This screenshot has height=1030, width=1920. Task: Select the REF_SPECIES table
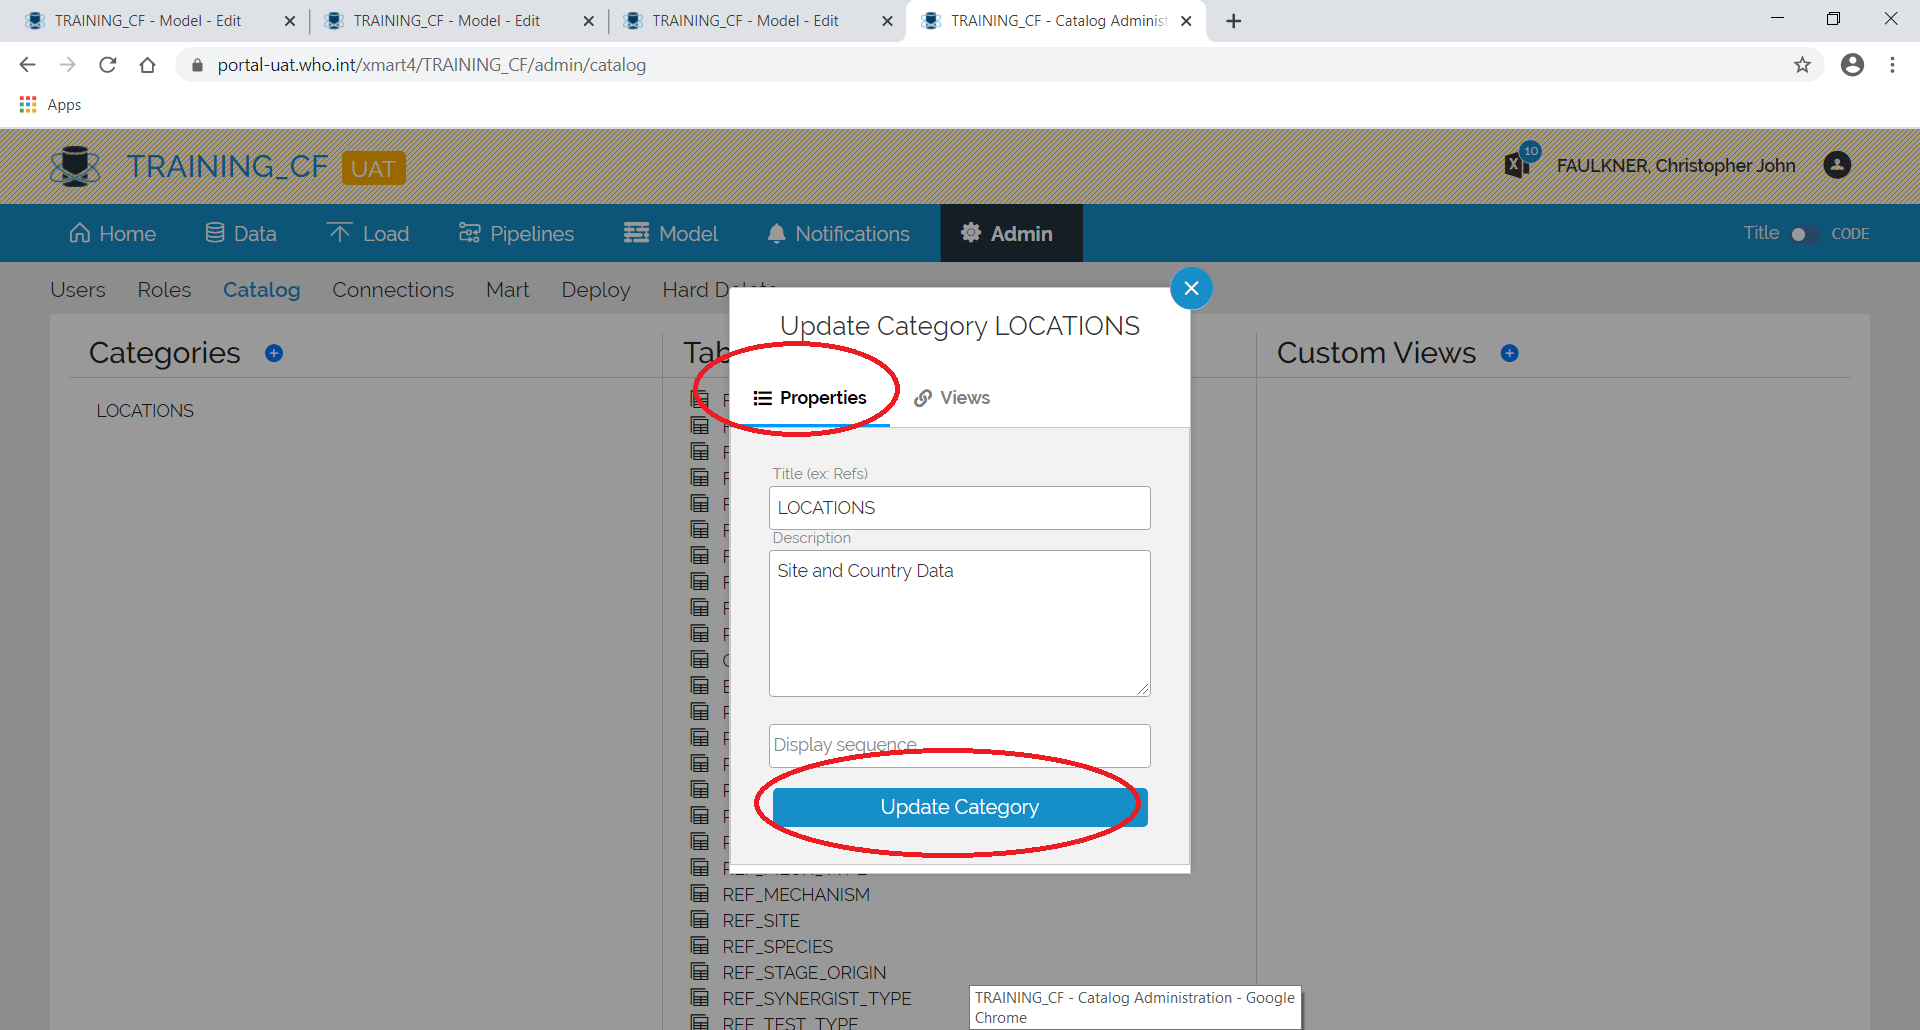(x=777, y=947)
